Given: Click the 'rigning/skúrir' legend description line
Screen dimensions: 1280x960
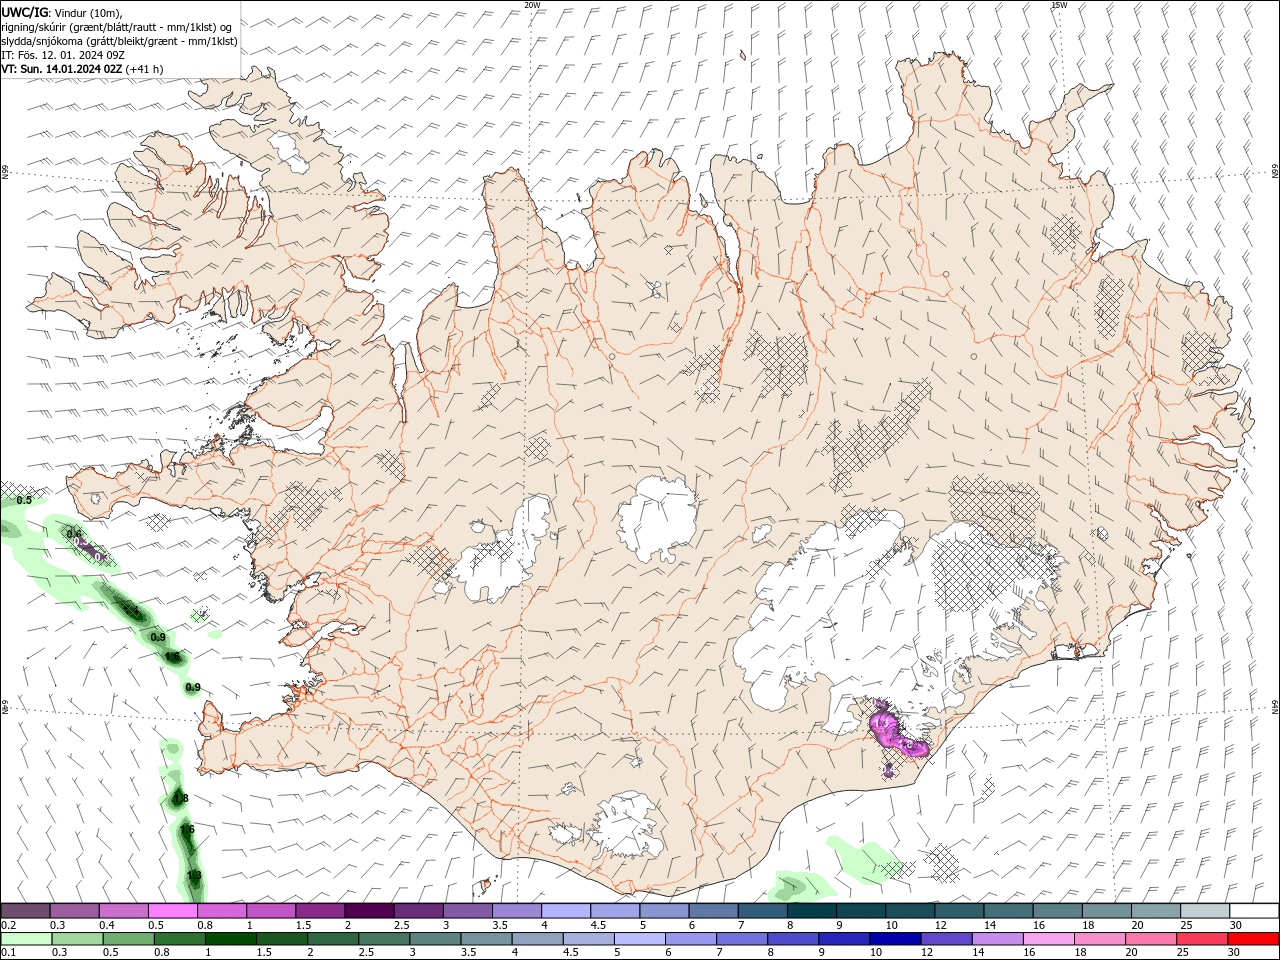Looking at the screenshot, I should point(116,26).
